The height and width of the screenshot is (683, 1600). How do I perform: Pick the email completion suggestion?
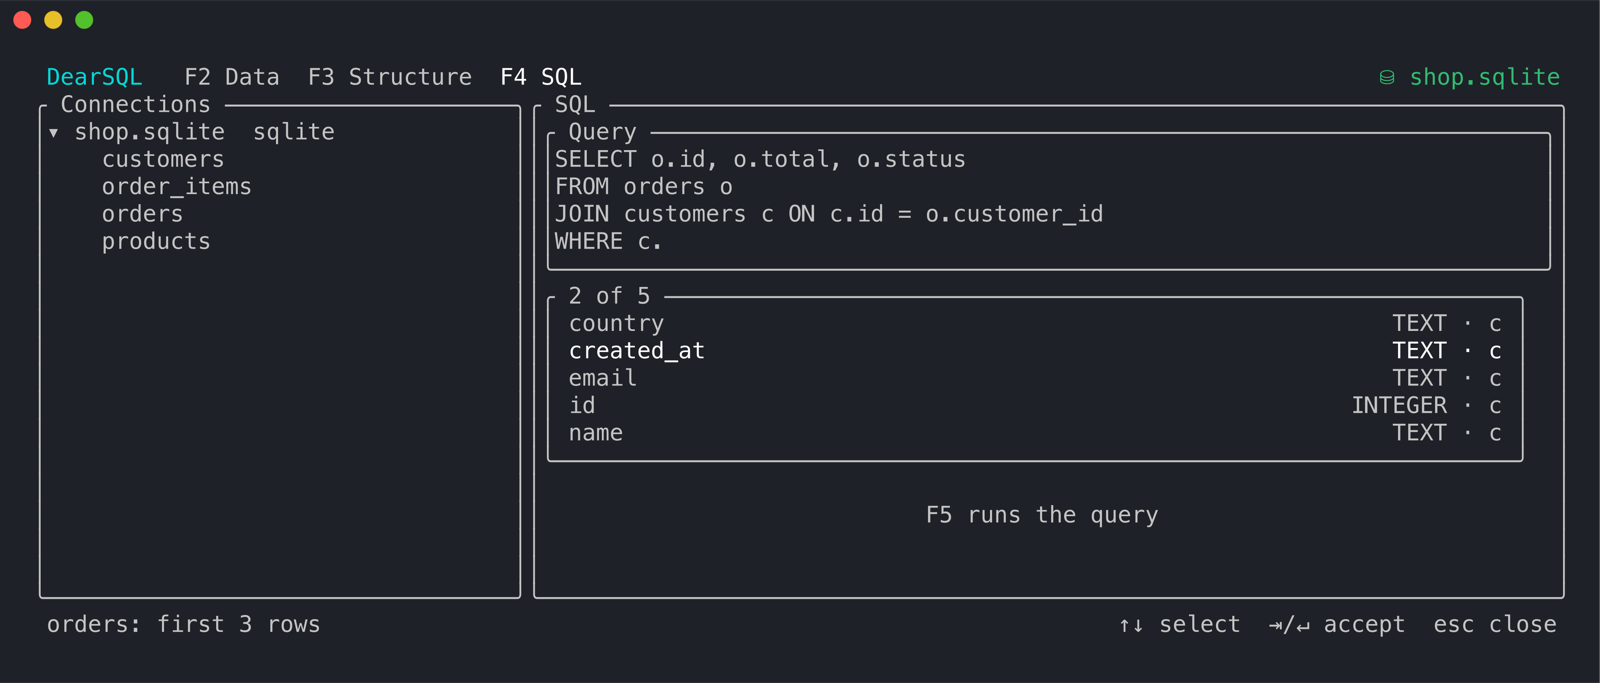(x=1035, y=378)
